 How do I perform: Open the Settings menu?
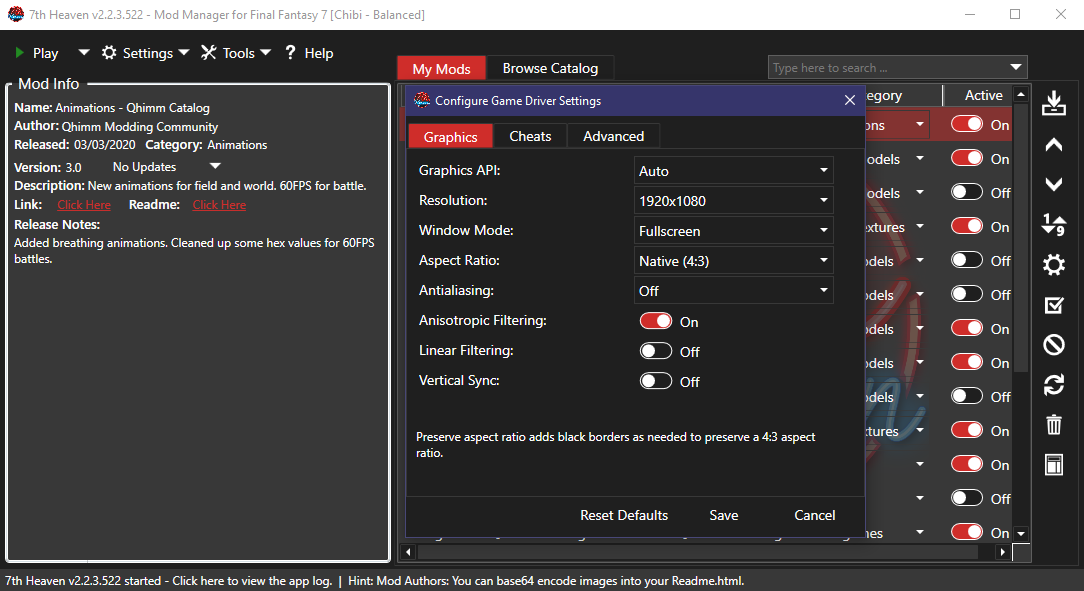(145, 53)
